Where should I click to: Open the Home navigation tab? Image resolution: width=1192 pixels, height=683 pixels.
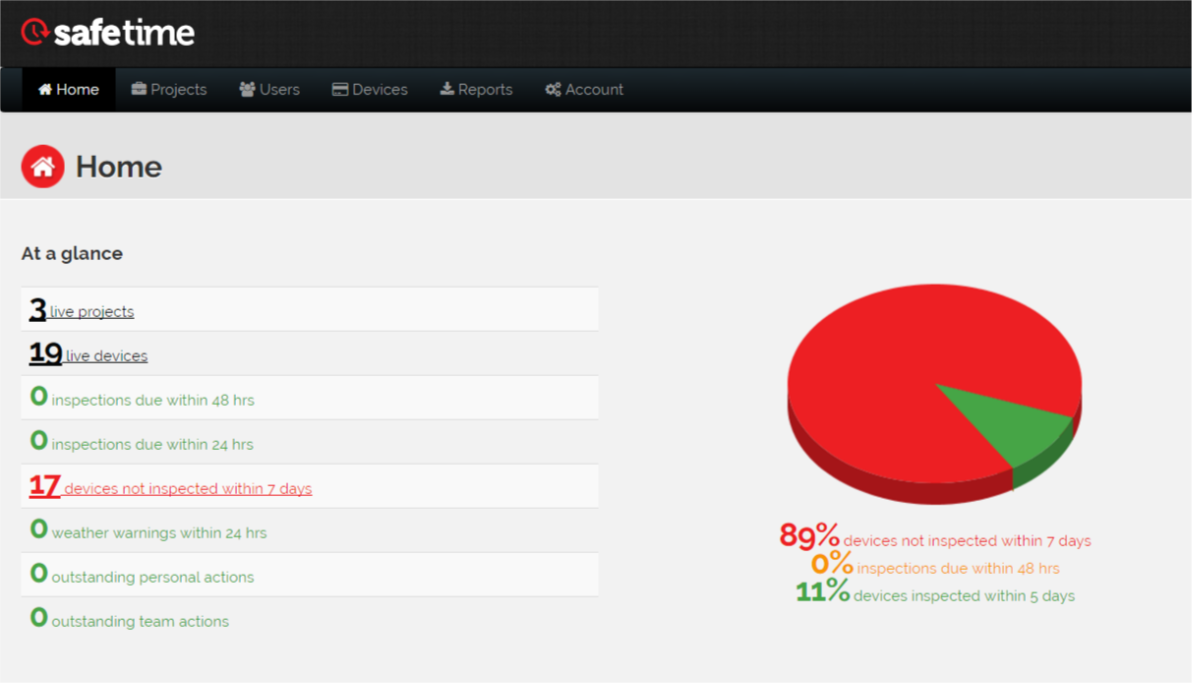click(x=68, y=90)
